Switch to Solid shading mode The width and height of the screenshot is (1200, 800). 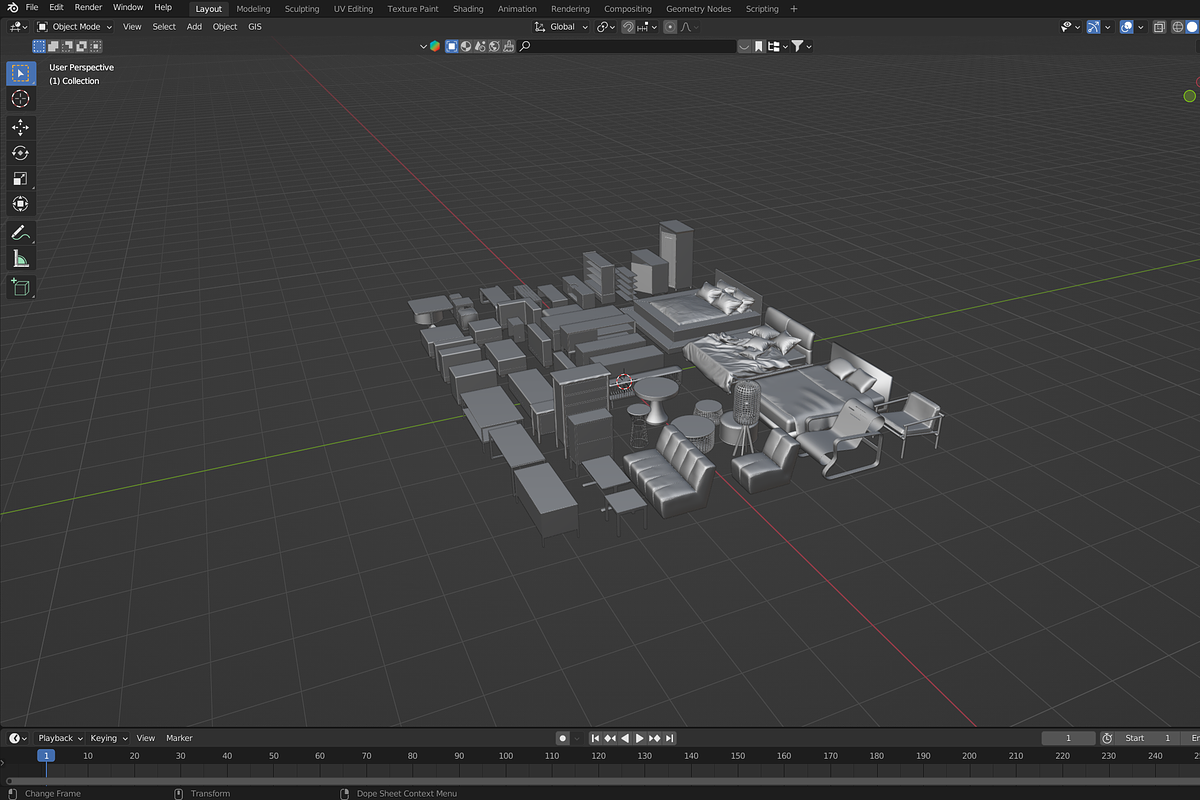coord(1192,27)
